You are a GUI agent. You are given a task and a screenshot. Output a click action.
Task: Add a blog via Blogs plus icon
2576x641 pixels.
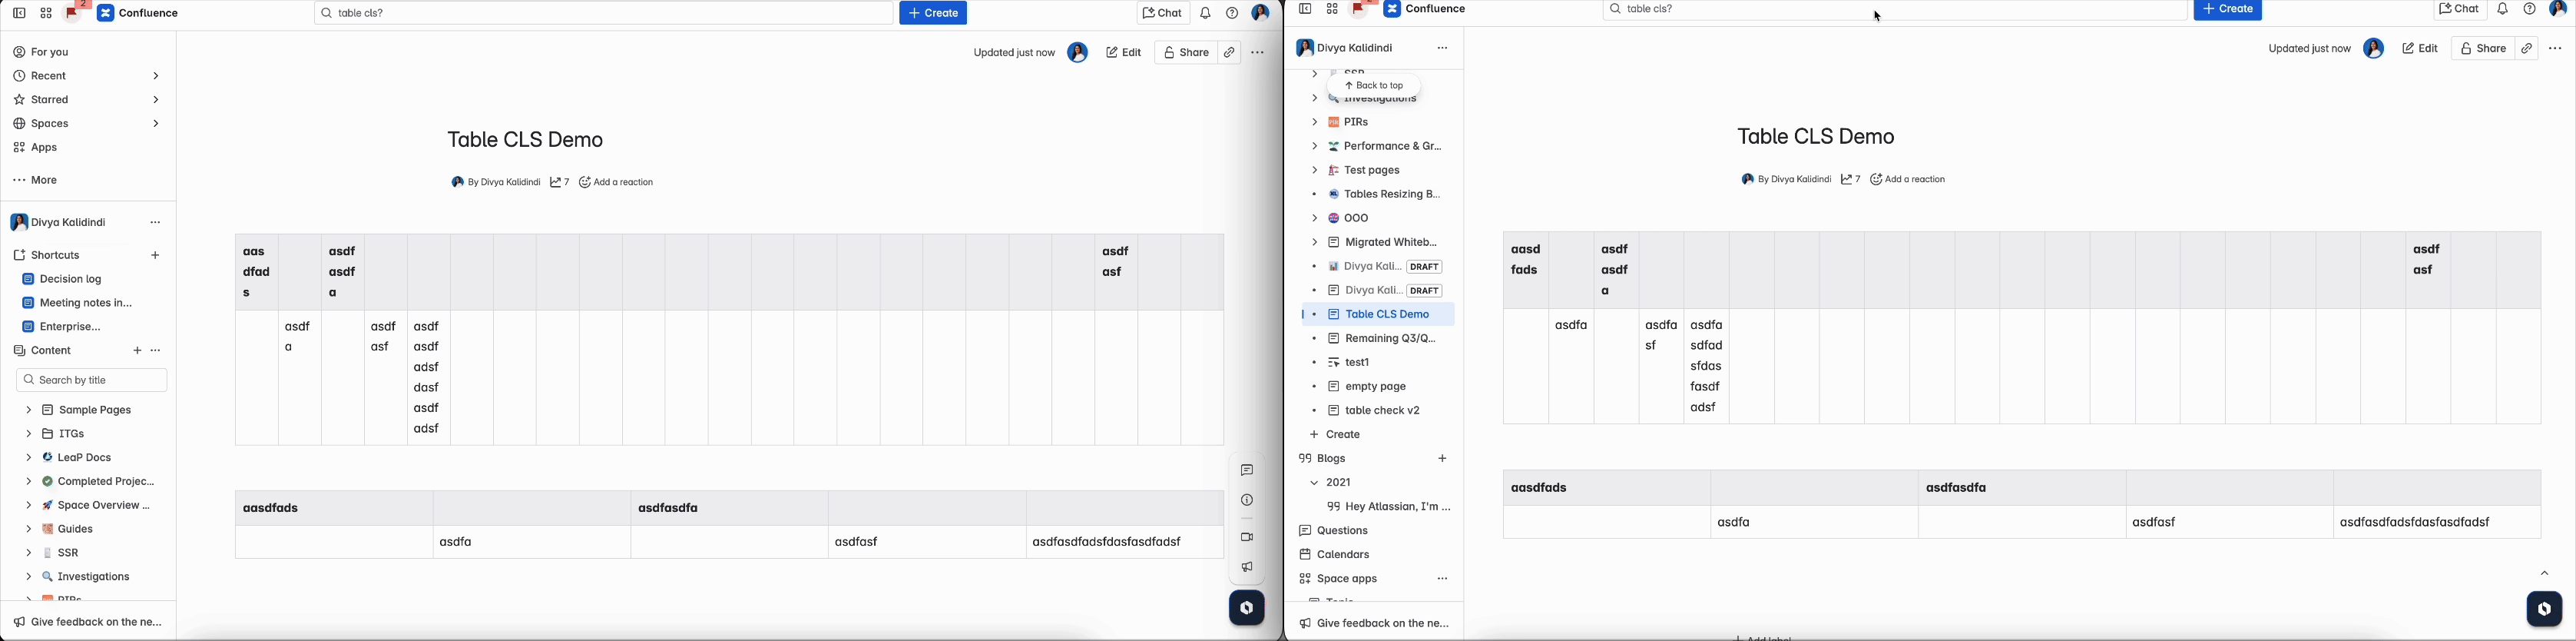pos(1443,459)
